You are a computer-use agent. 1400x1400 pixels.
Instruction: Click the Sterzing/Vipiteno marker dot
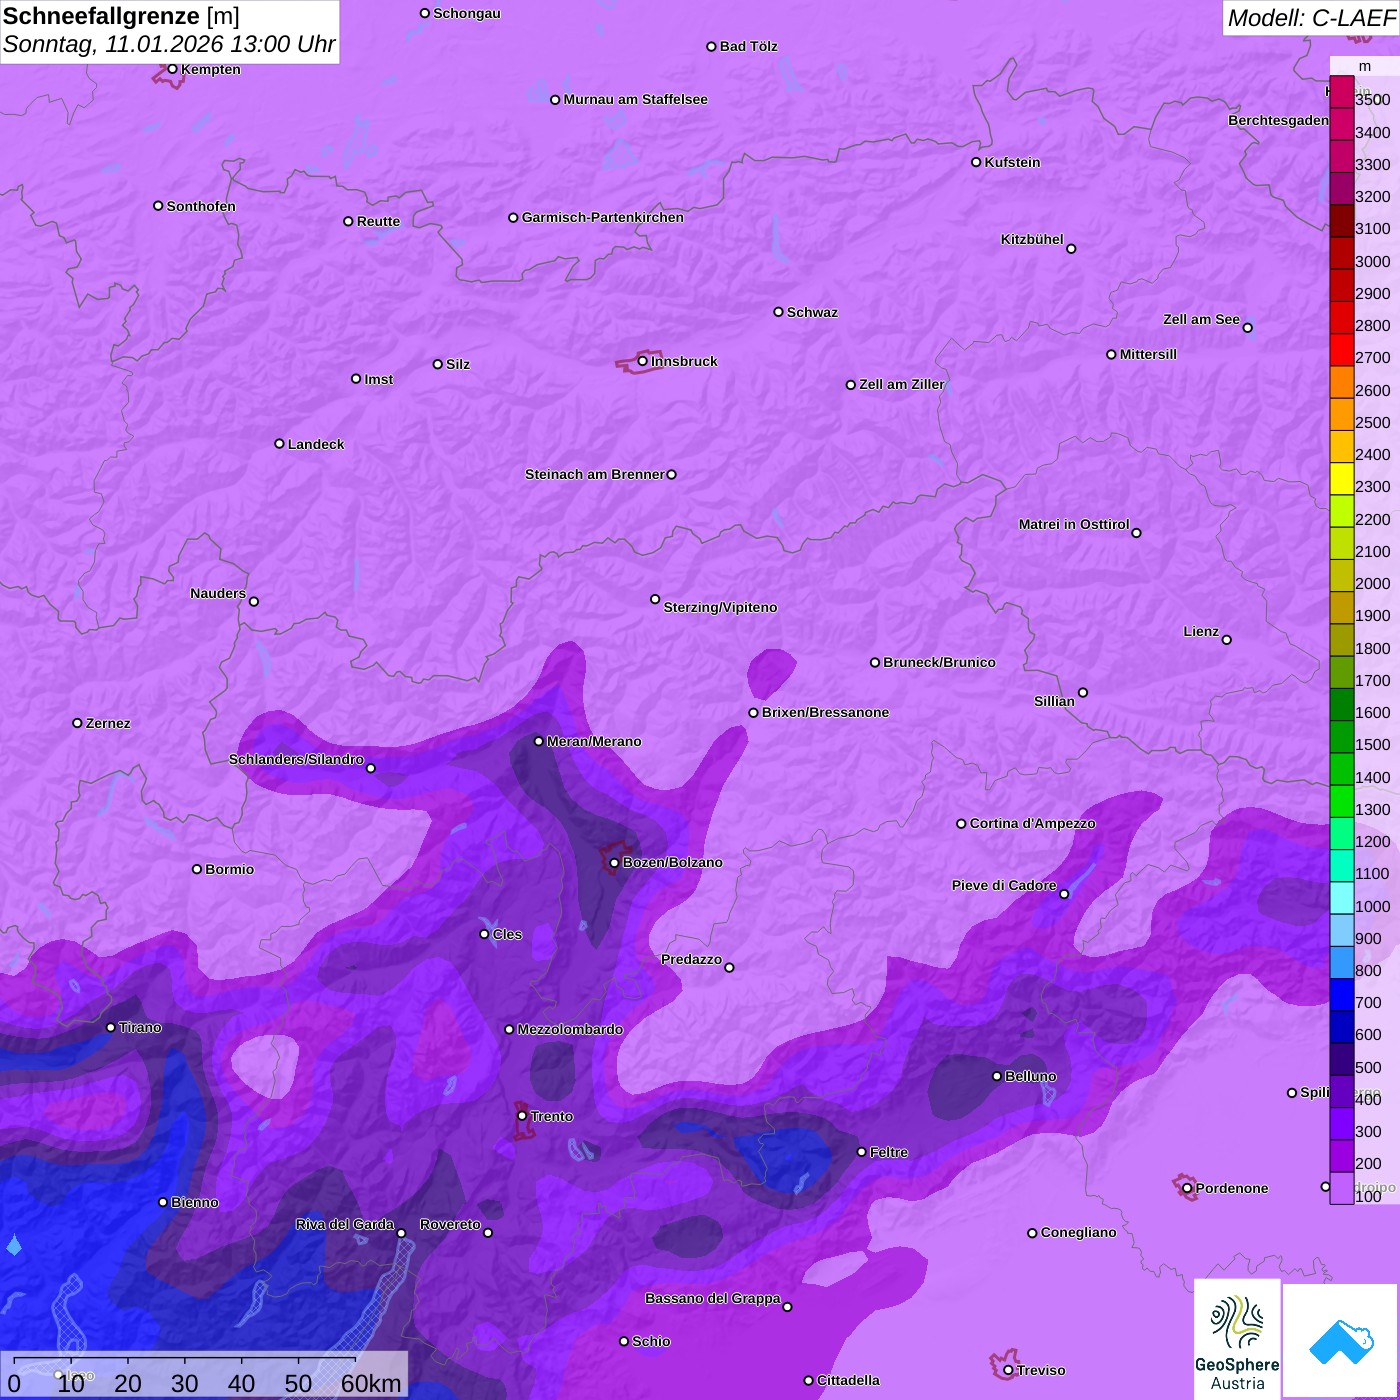click(x=656, y=600)
